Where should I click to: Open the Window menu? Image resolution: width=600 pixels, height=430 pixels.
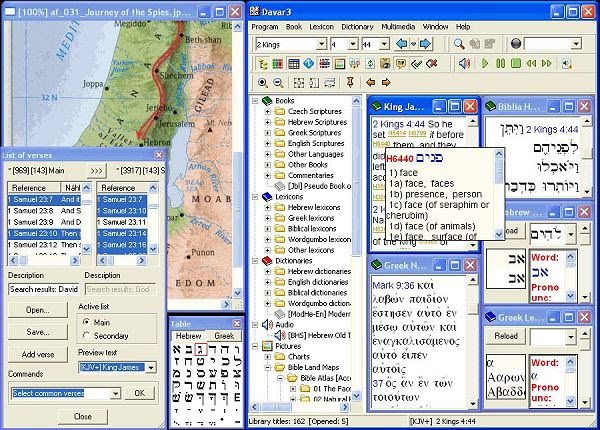[x=435, y=27]
